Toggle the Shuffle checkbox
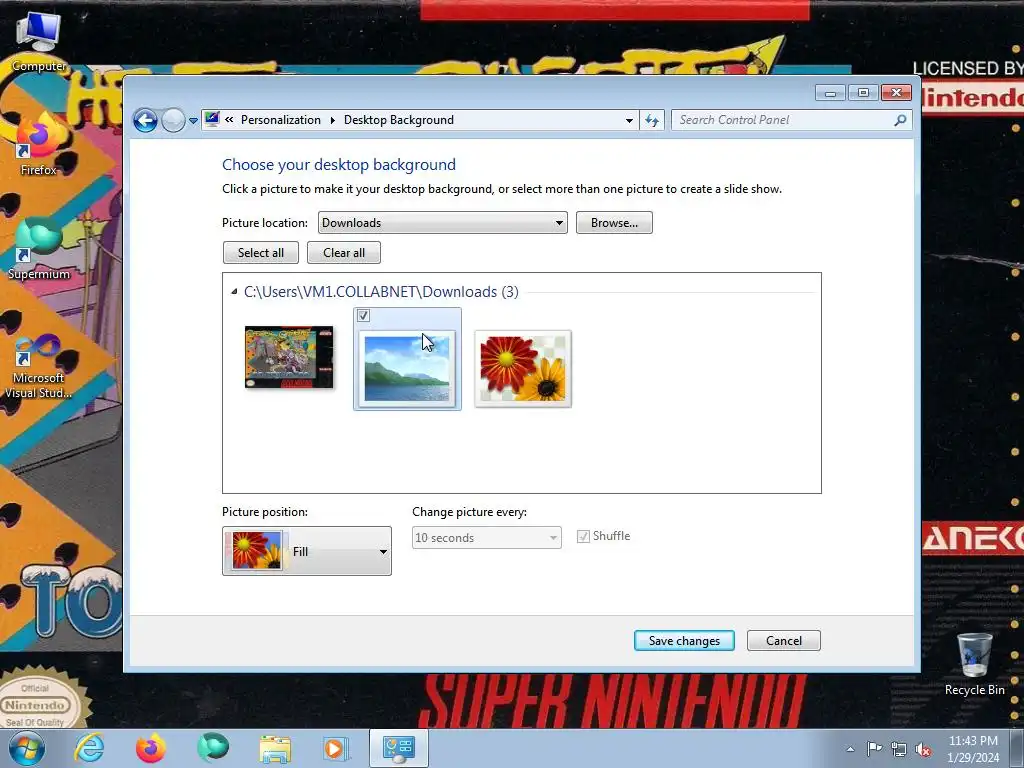The height and width of the screenshot is (768, 1024). coord(583,537)
